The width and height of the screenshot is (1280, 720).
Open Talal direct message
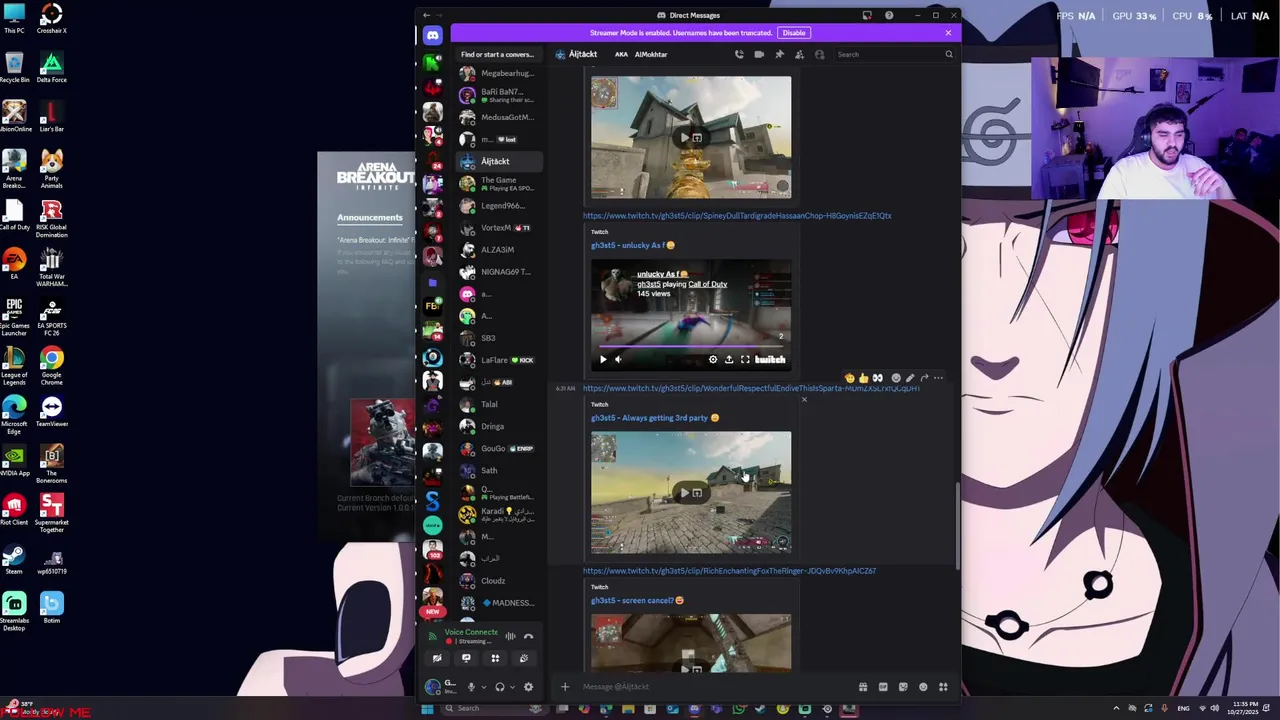(499, 404)
